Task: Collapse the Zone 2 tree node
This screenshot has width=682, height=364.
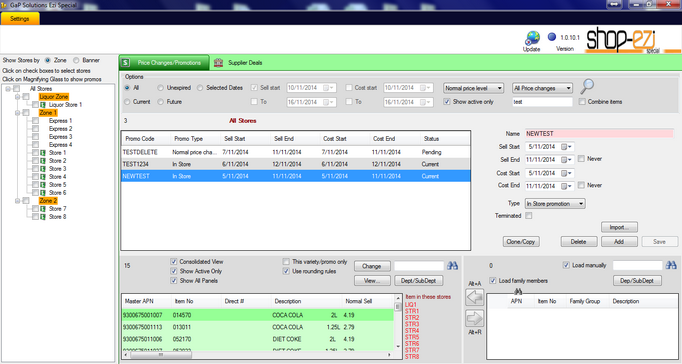Action: (x=17, y=201)
